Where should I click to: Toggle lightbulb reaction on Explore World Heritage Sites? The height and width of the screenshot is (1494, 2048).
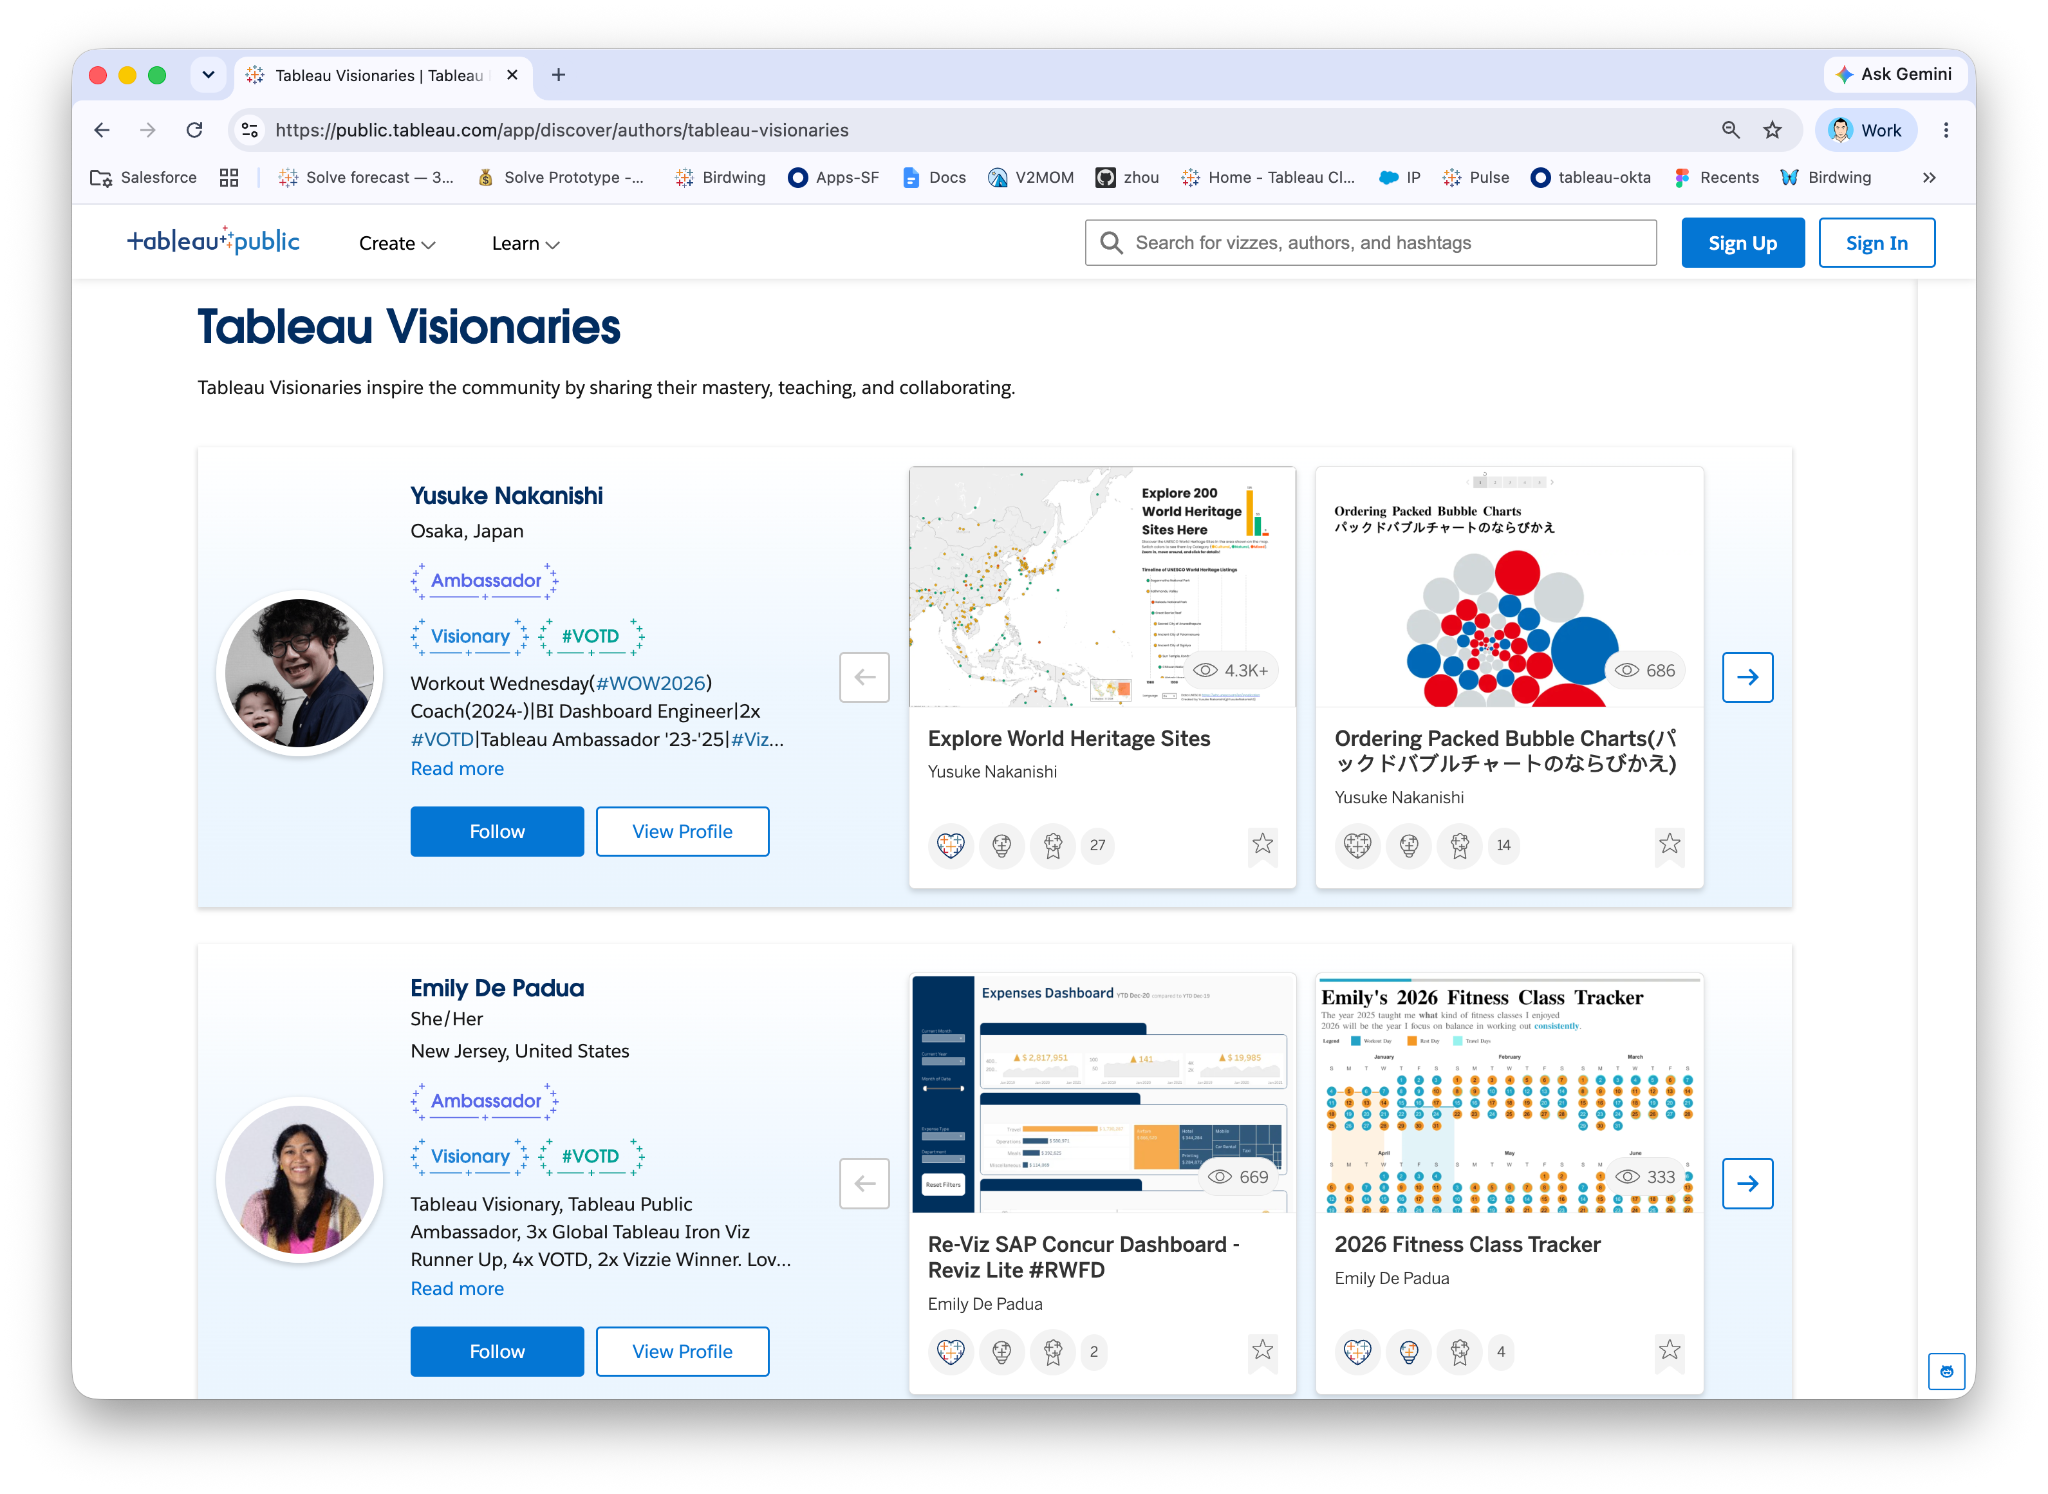(1002, 846)
